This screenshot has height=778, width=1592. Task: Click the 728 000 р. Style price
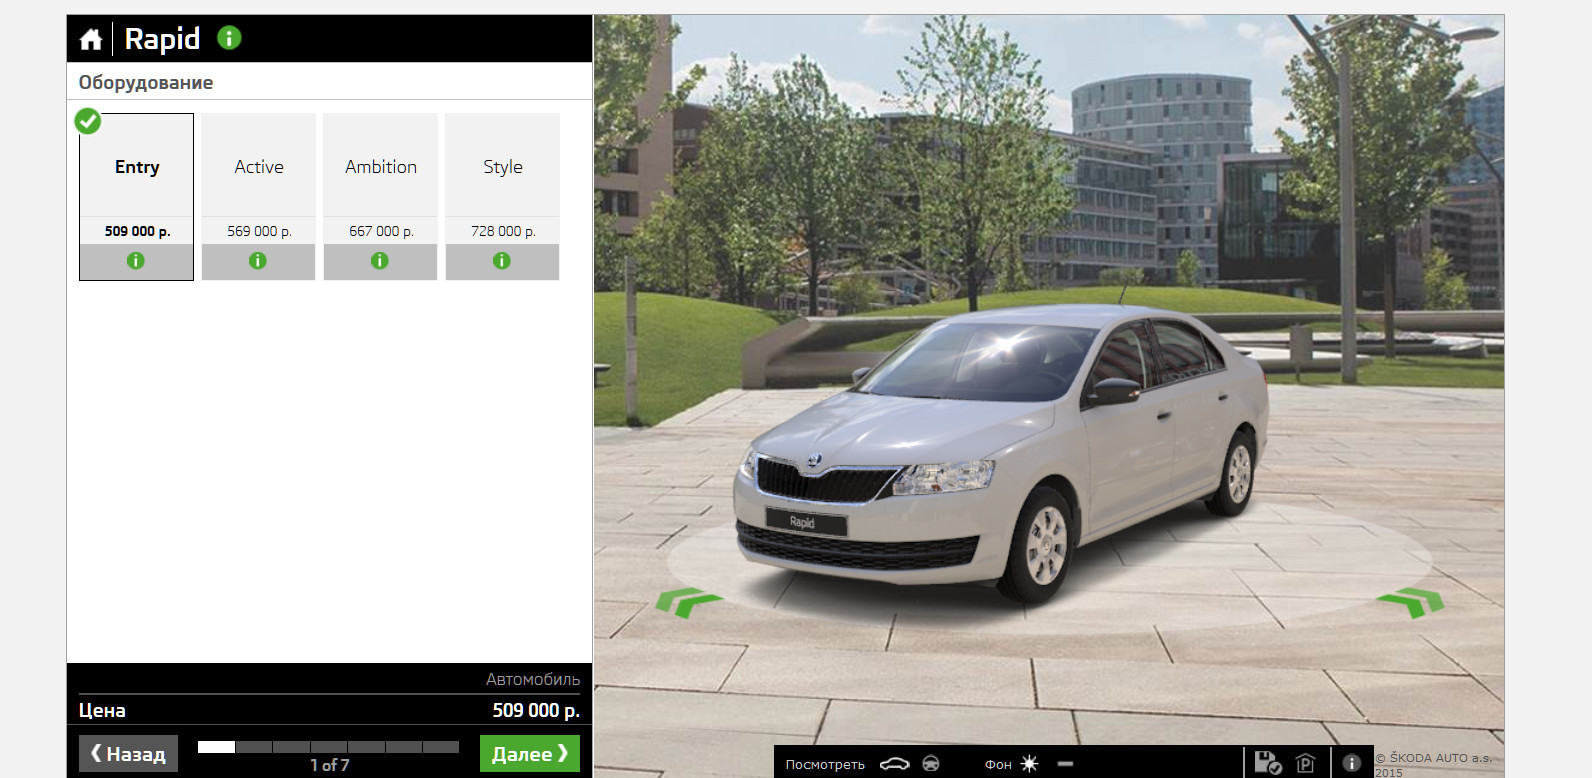click(x=503, y=231)
